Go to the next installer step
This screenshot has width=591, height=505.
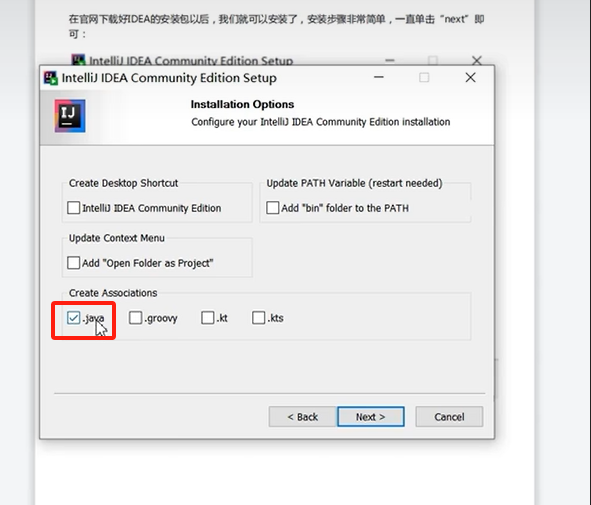pos(371,417)
